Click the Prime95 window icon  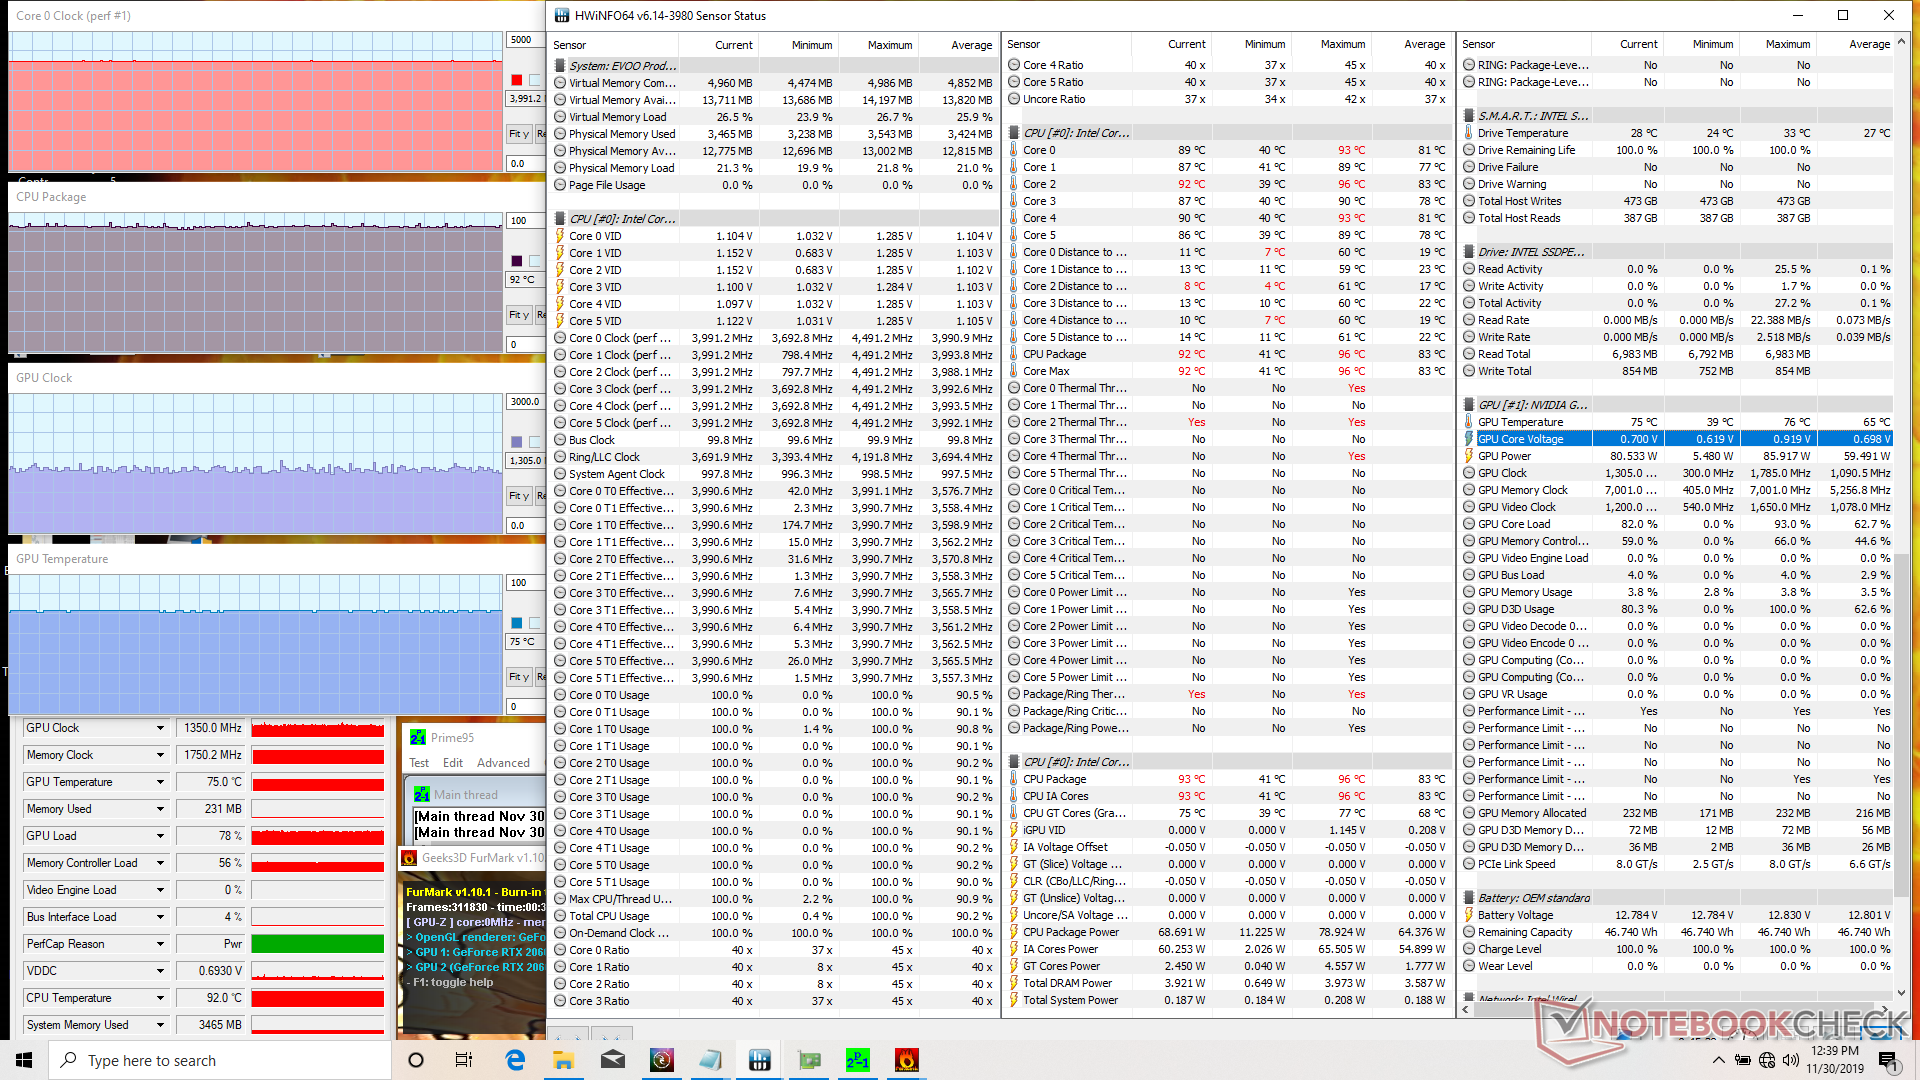[418, 737]
